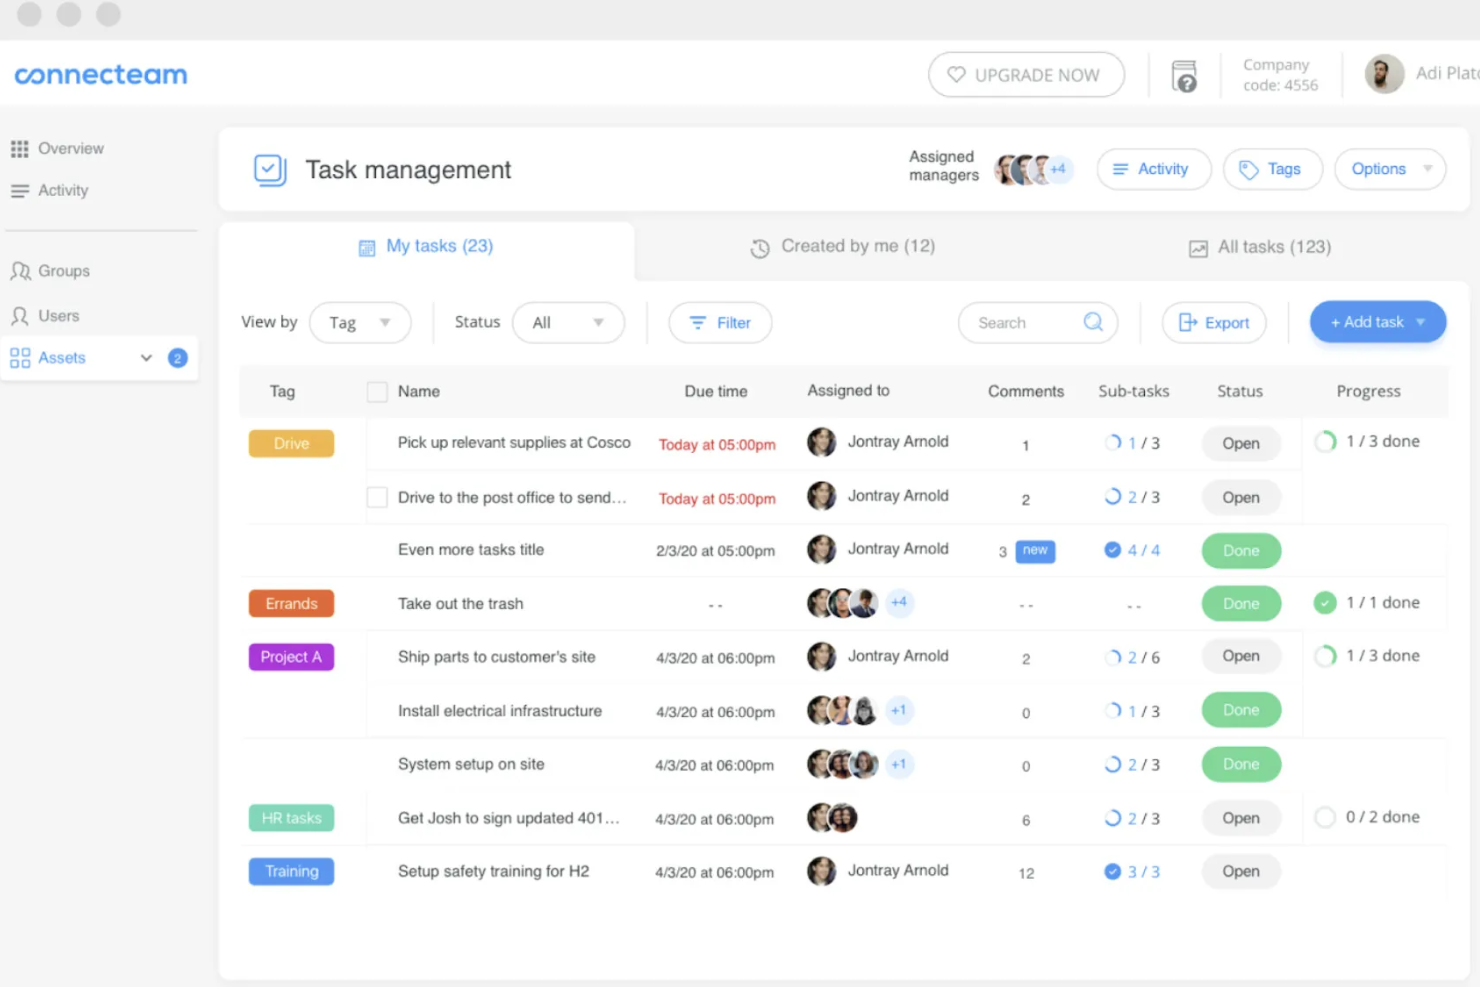Click the Export button
This screenshot has height=987, width=1480.
pyautogui.click(x=1214, y=323)
